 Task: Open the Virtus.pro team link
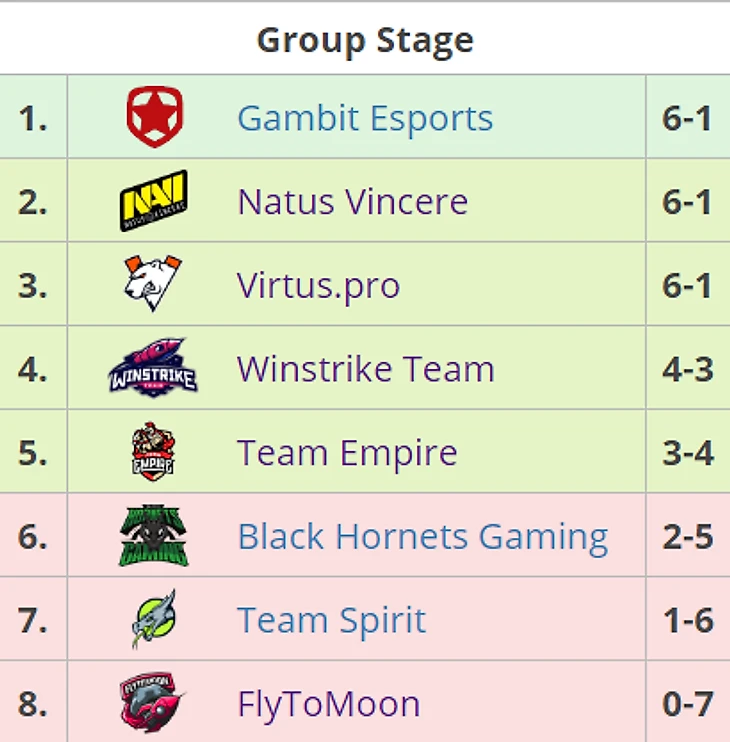318,286
